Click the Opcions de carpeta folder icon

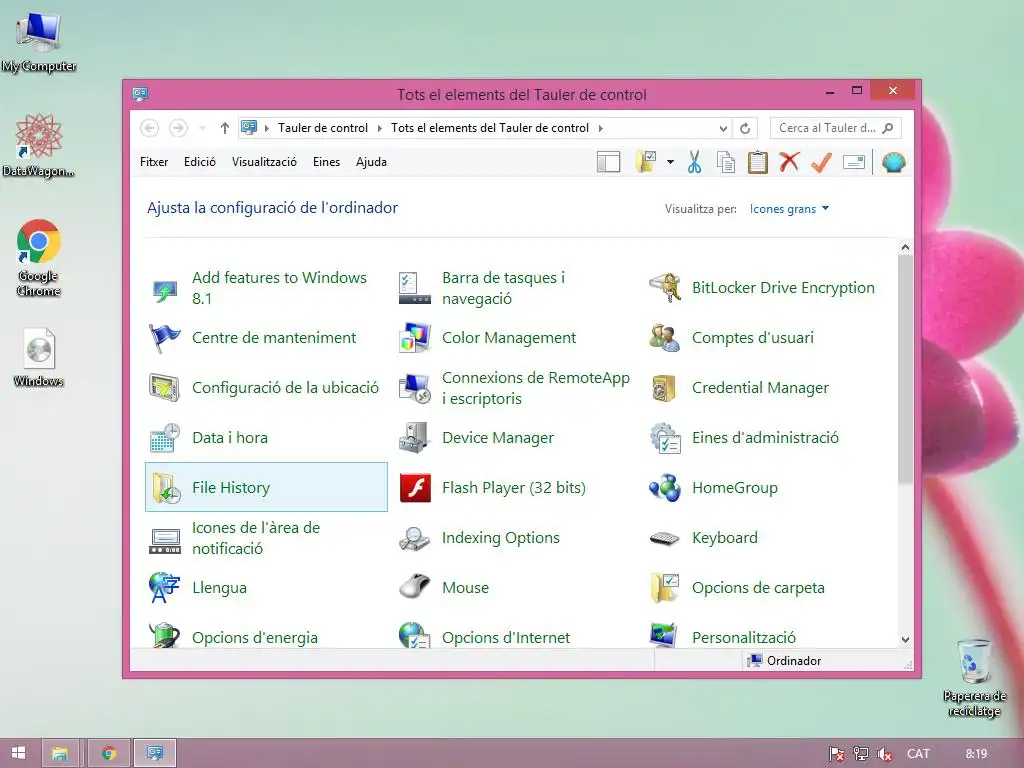coord(665,588)
